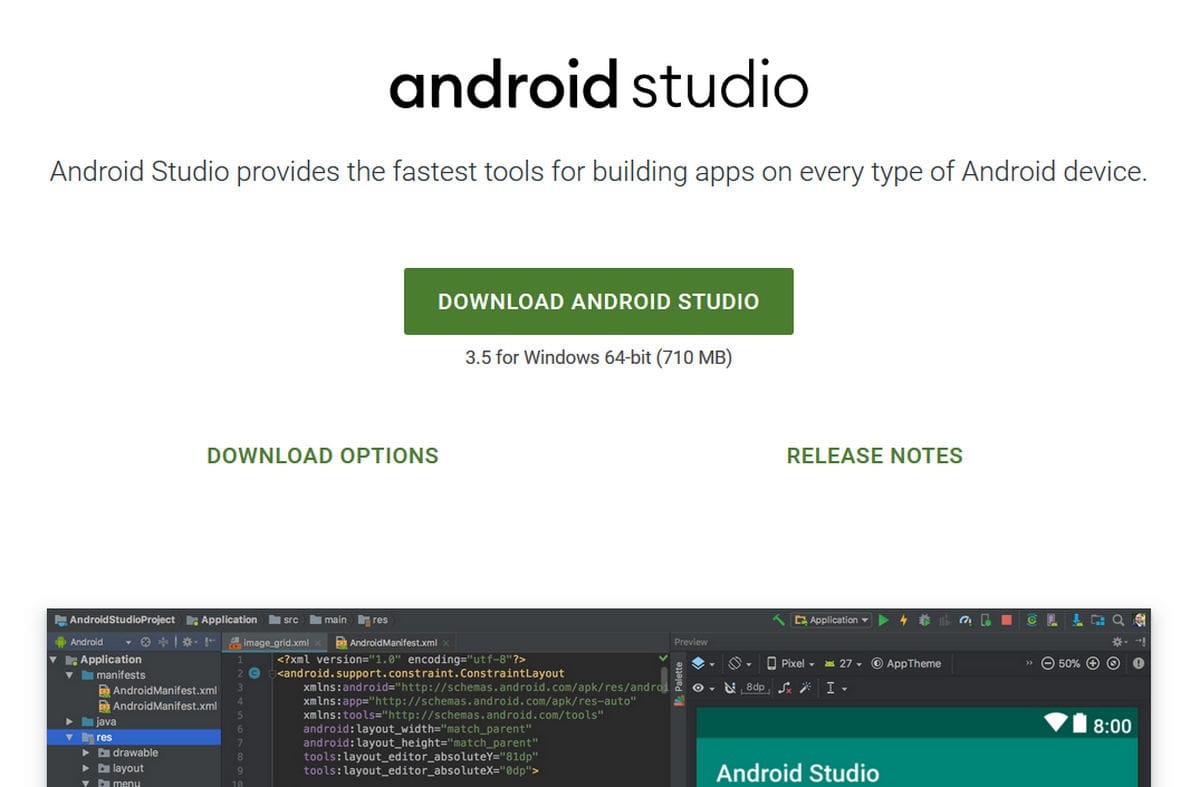Expand the drawable folder arrow
The height and width of the screenshot is (787, 1200).
pyautogui.click(x=86, y=752)
